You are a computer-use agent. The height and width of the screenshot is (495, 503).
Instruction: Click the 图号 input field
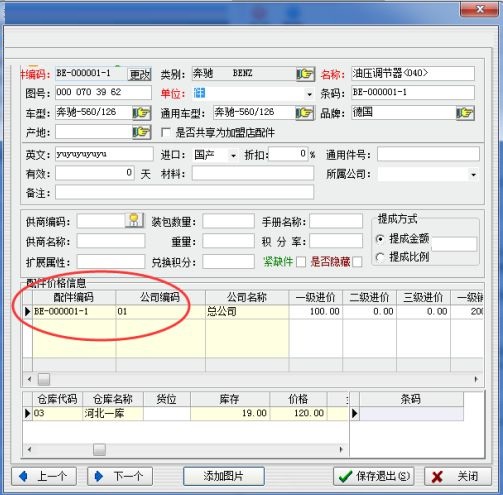103,93
